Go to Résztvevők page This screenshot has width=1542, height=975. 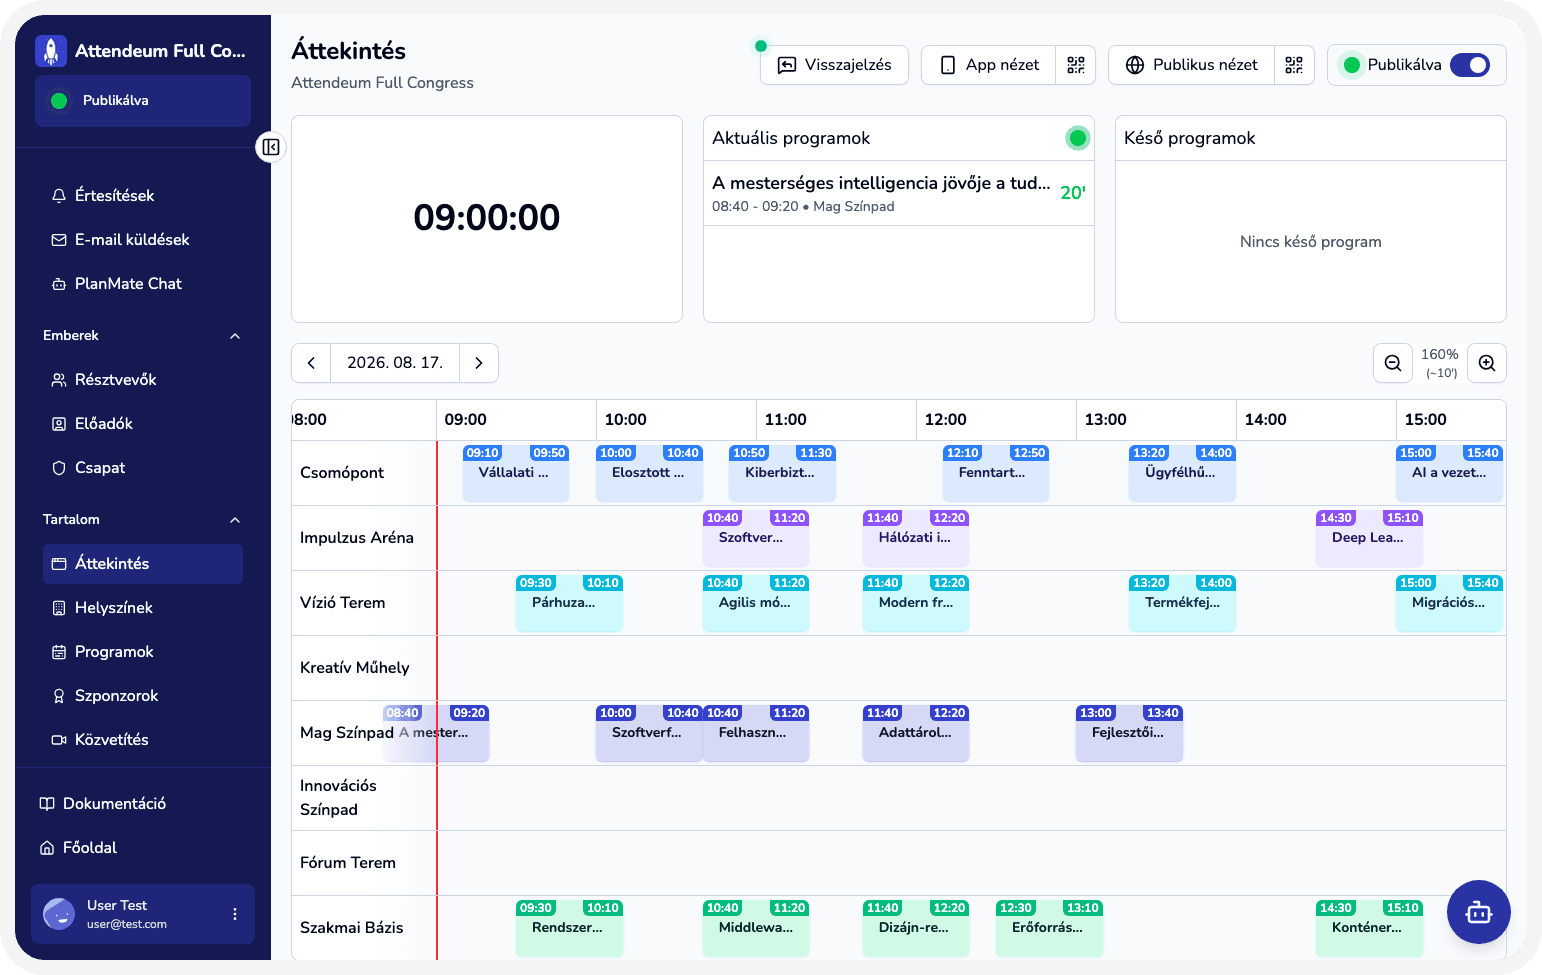[x=143, y=380]
